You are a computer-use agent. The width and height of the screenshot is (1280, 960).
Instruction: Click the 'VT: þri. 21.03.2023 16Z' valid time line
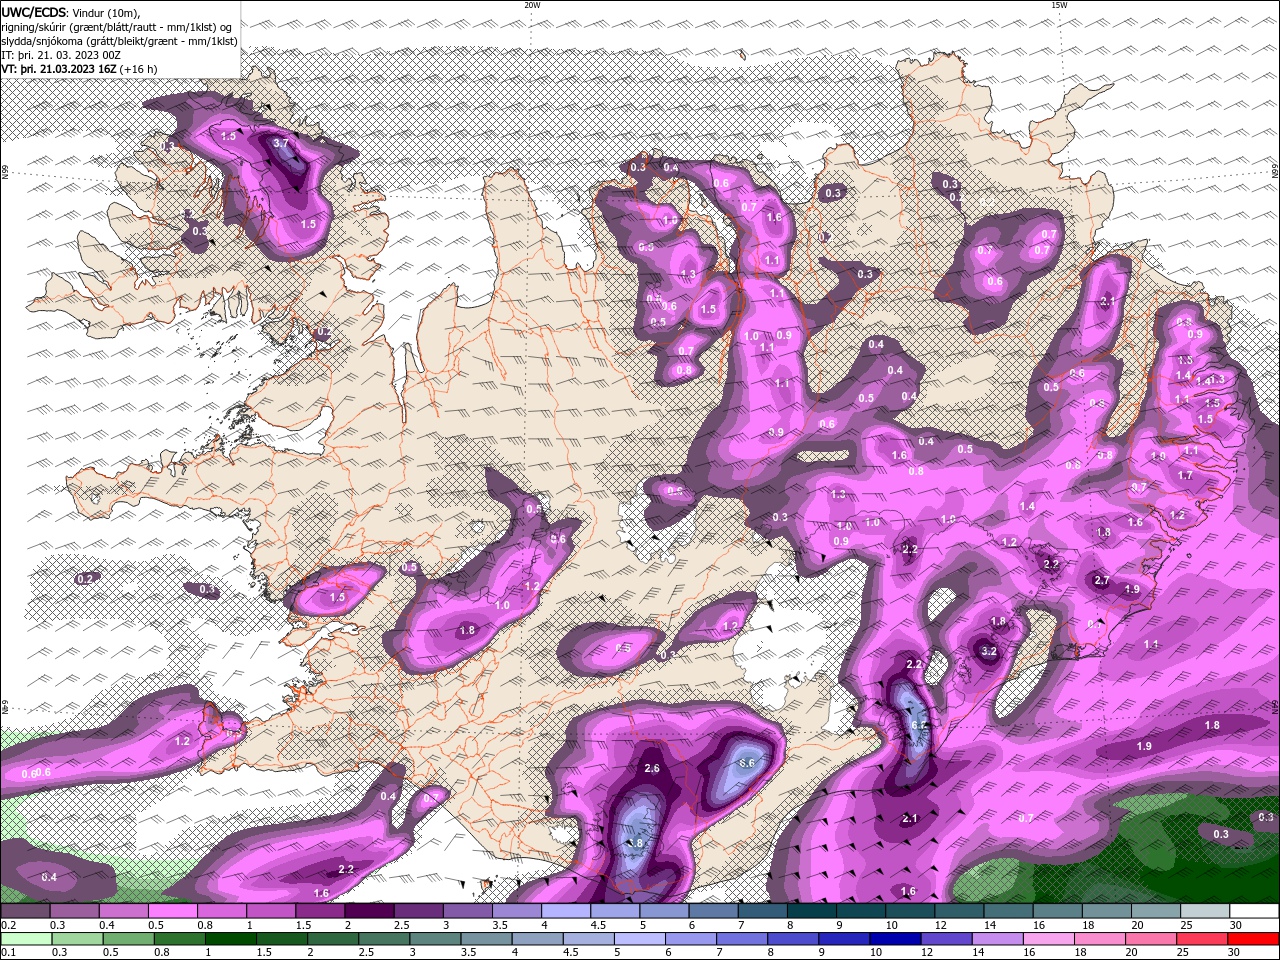(x=58, y=69)
